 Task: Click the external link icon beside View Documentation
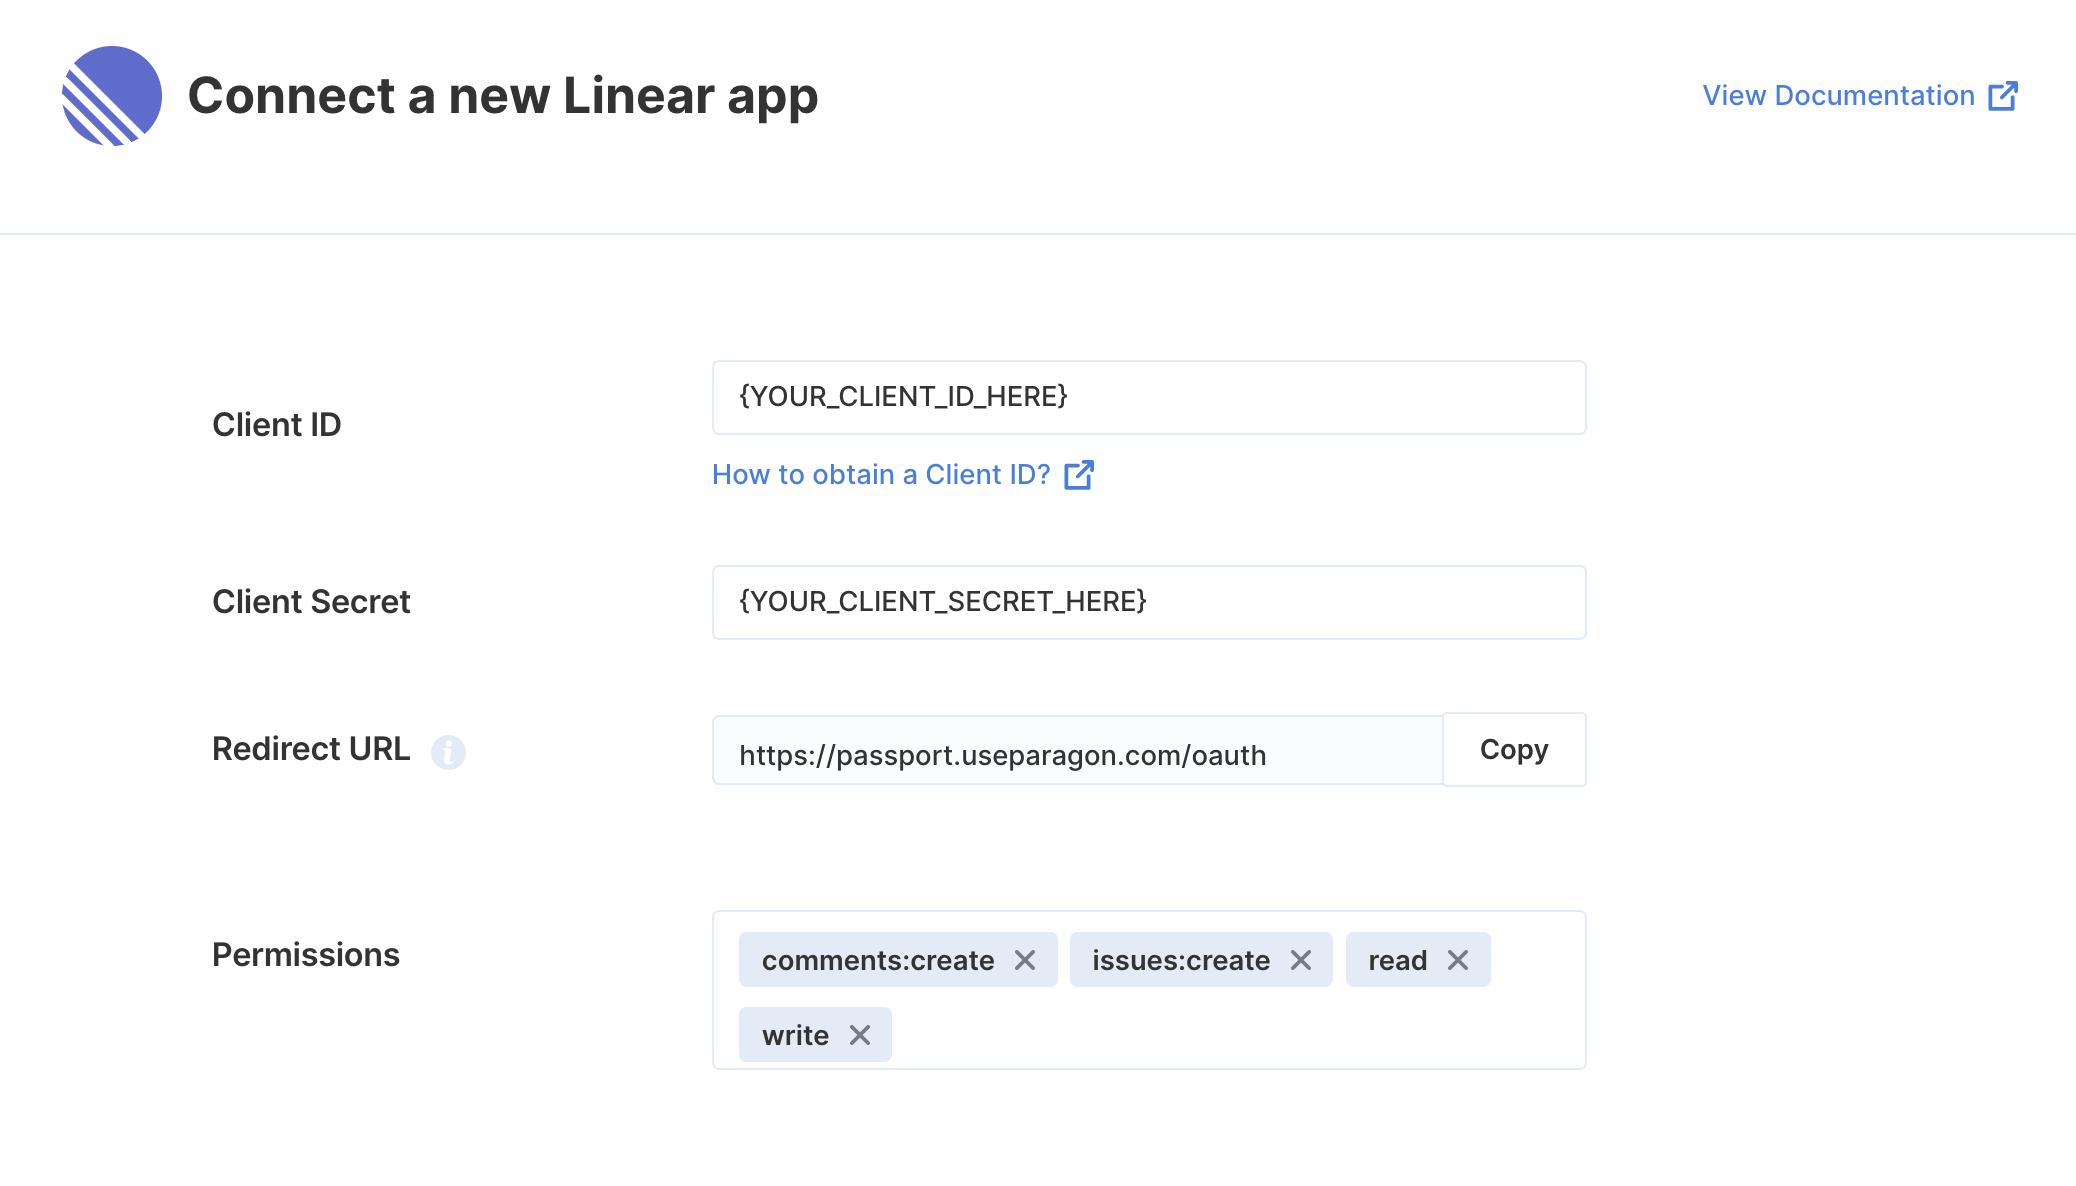click(2003, 96)
